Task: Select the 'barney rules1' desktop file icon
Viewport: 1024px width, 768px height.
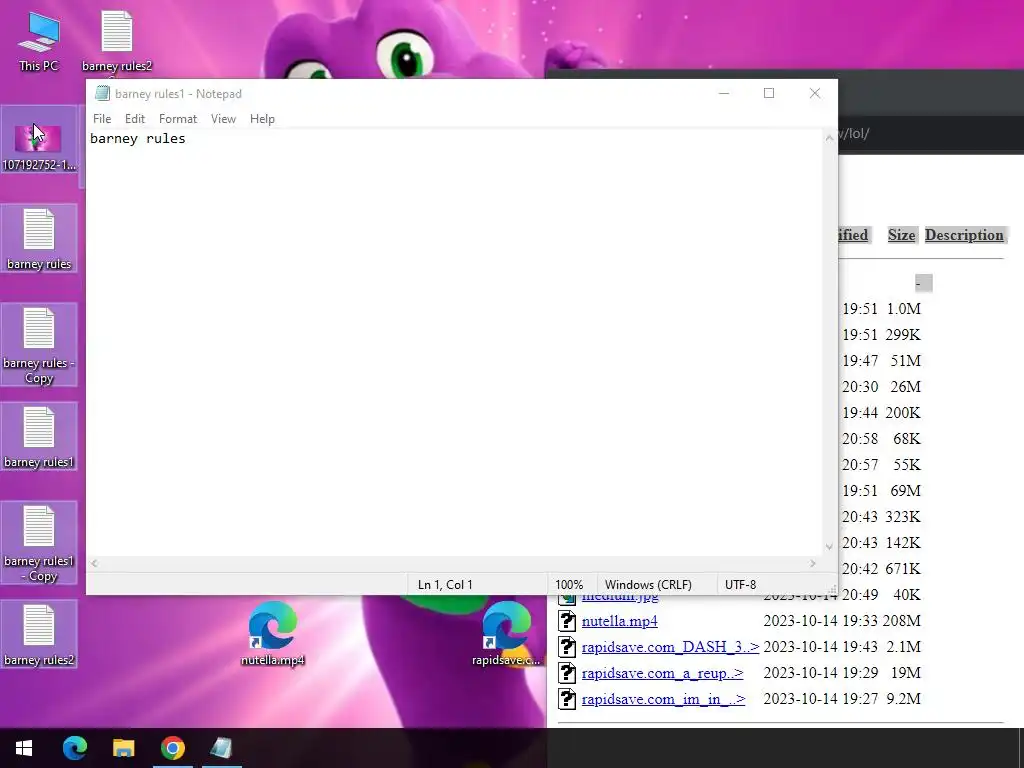Action: (x=39, y=436)
